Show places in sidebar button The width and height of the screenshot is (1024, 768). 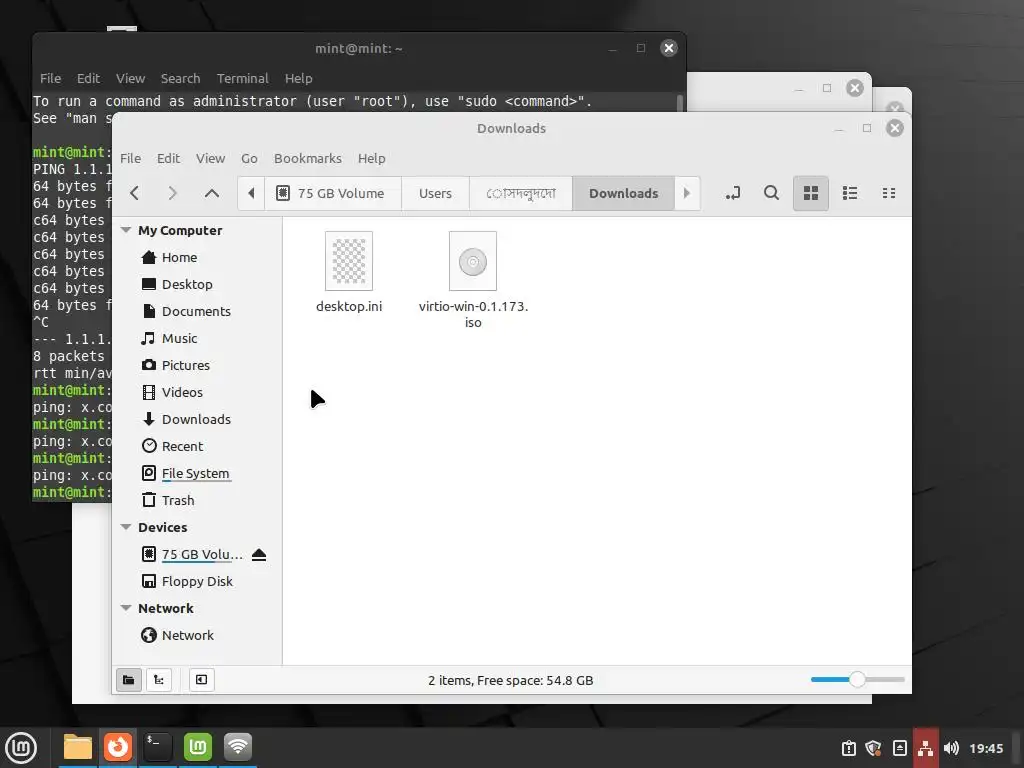click(129, 680)
